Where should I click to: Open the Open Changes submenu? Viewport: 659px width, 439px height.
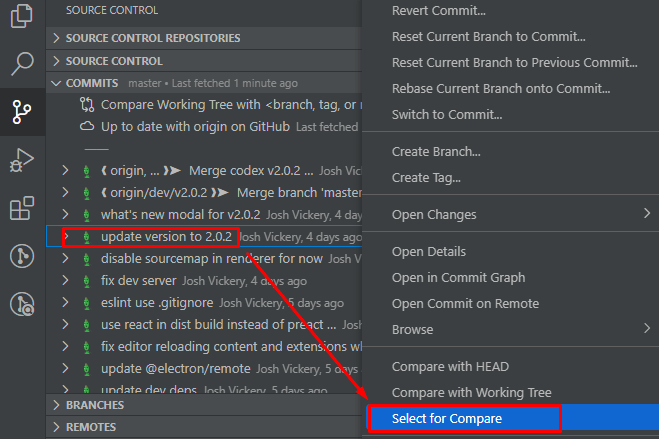[x=510, y=215]
